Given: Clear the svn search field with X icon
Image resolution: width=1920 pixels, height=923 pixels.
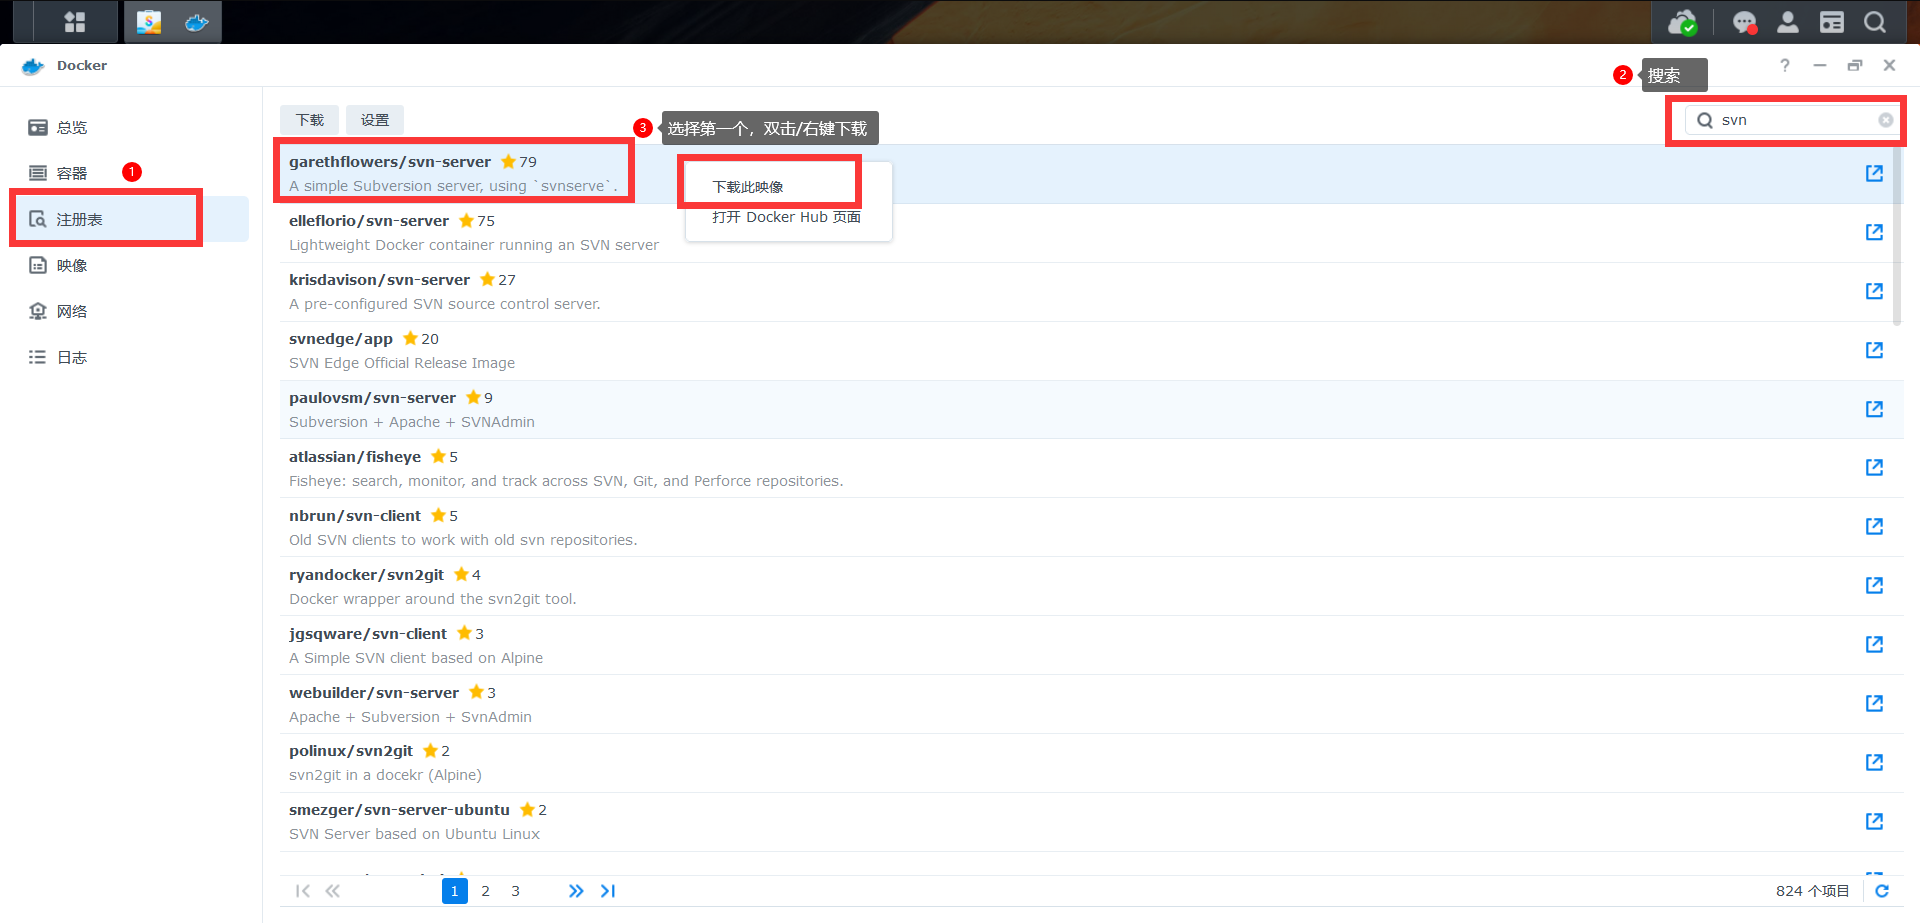Looking at the screenshot, I should point(1886,120).
